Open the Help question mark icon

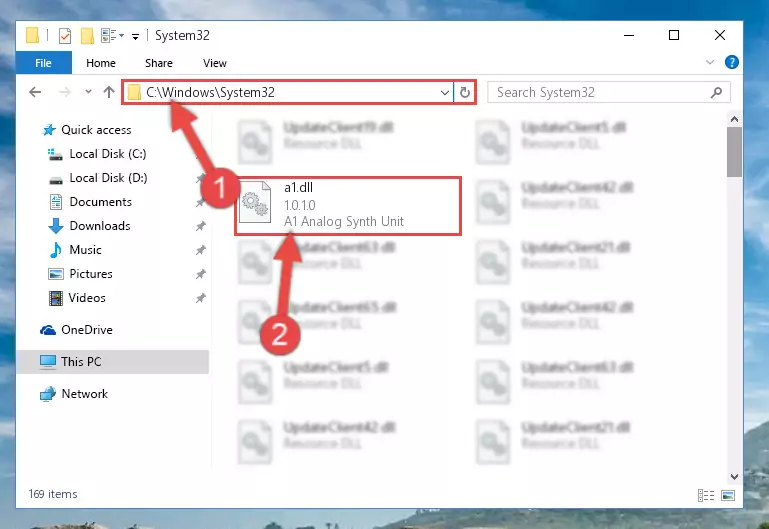coord(731,62)
